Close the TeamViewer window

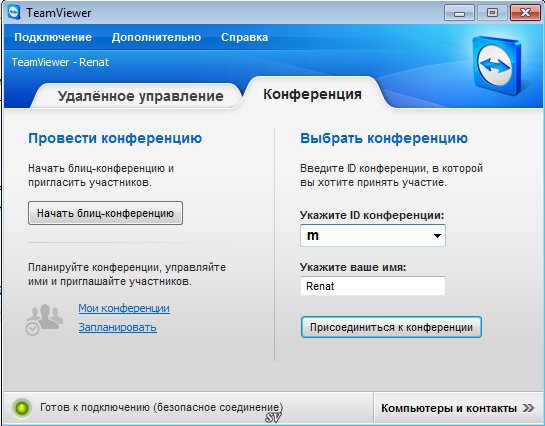[x=526, y=13]
